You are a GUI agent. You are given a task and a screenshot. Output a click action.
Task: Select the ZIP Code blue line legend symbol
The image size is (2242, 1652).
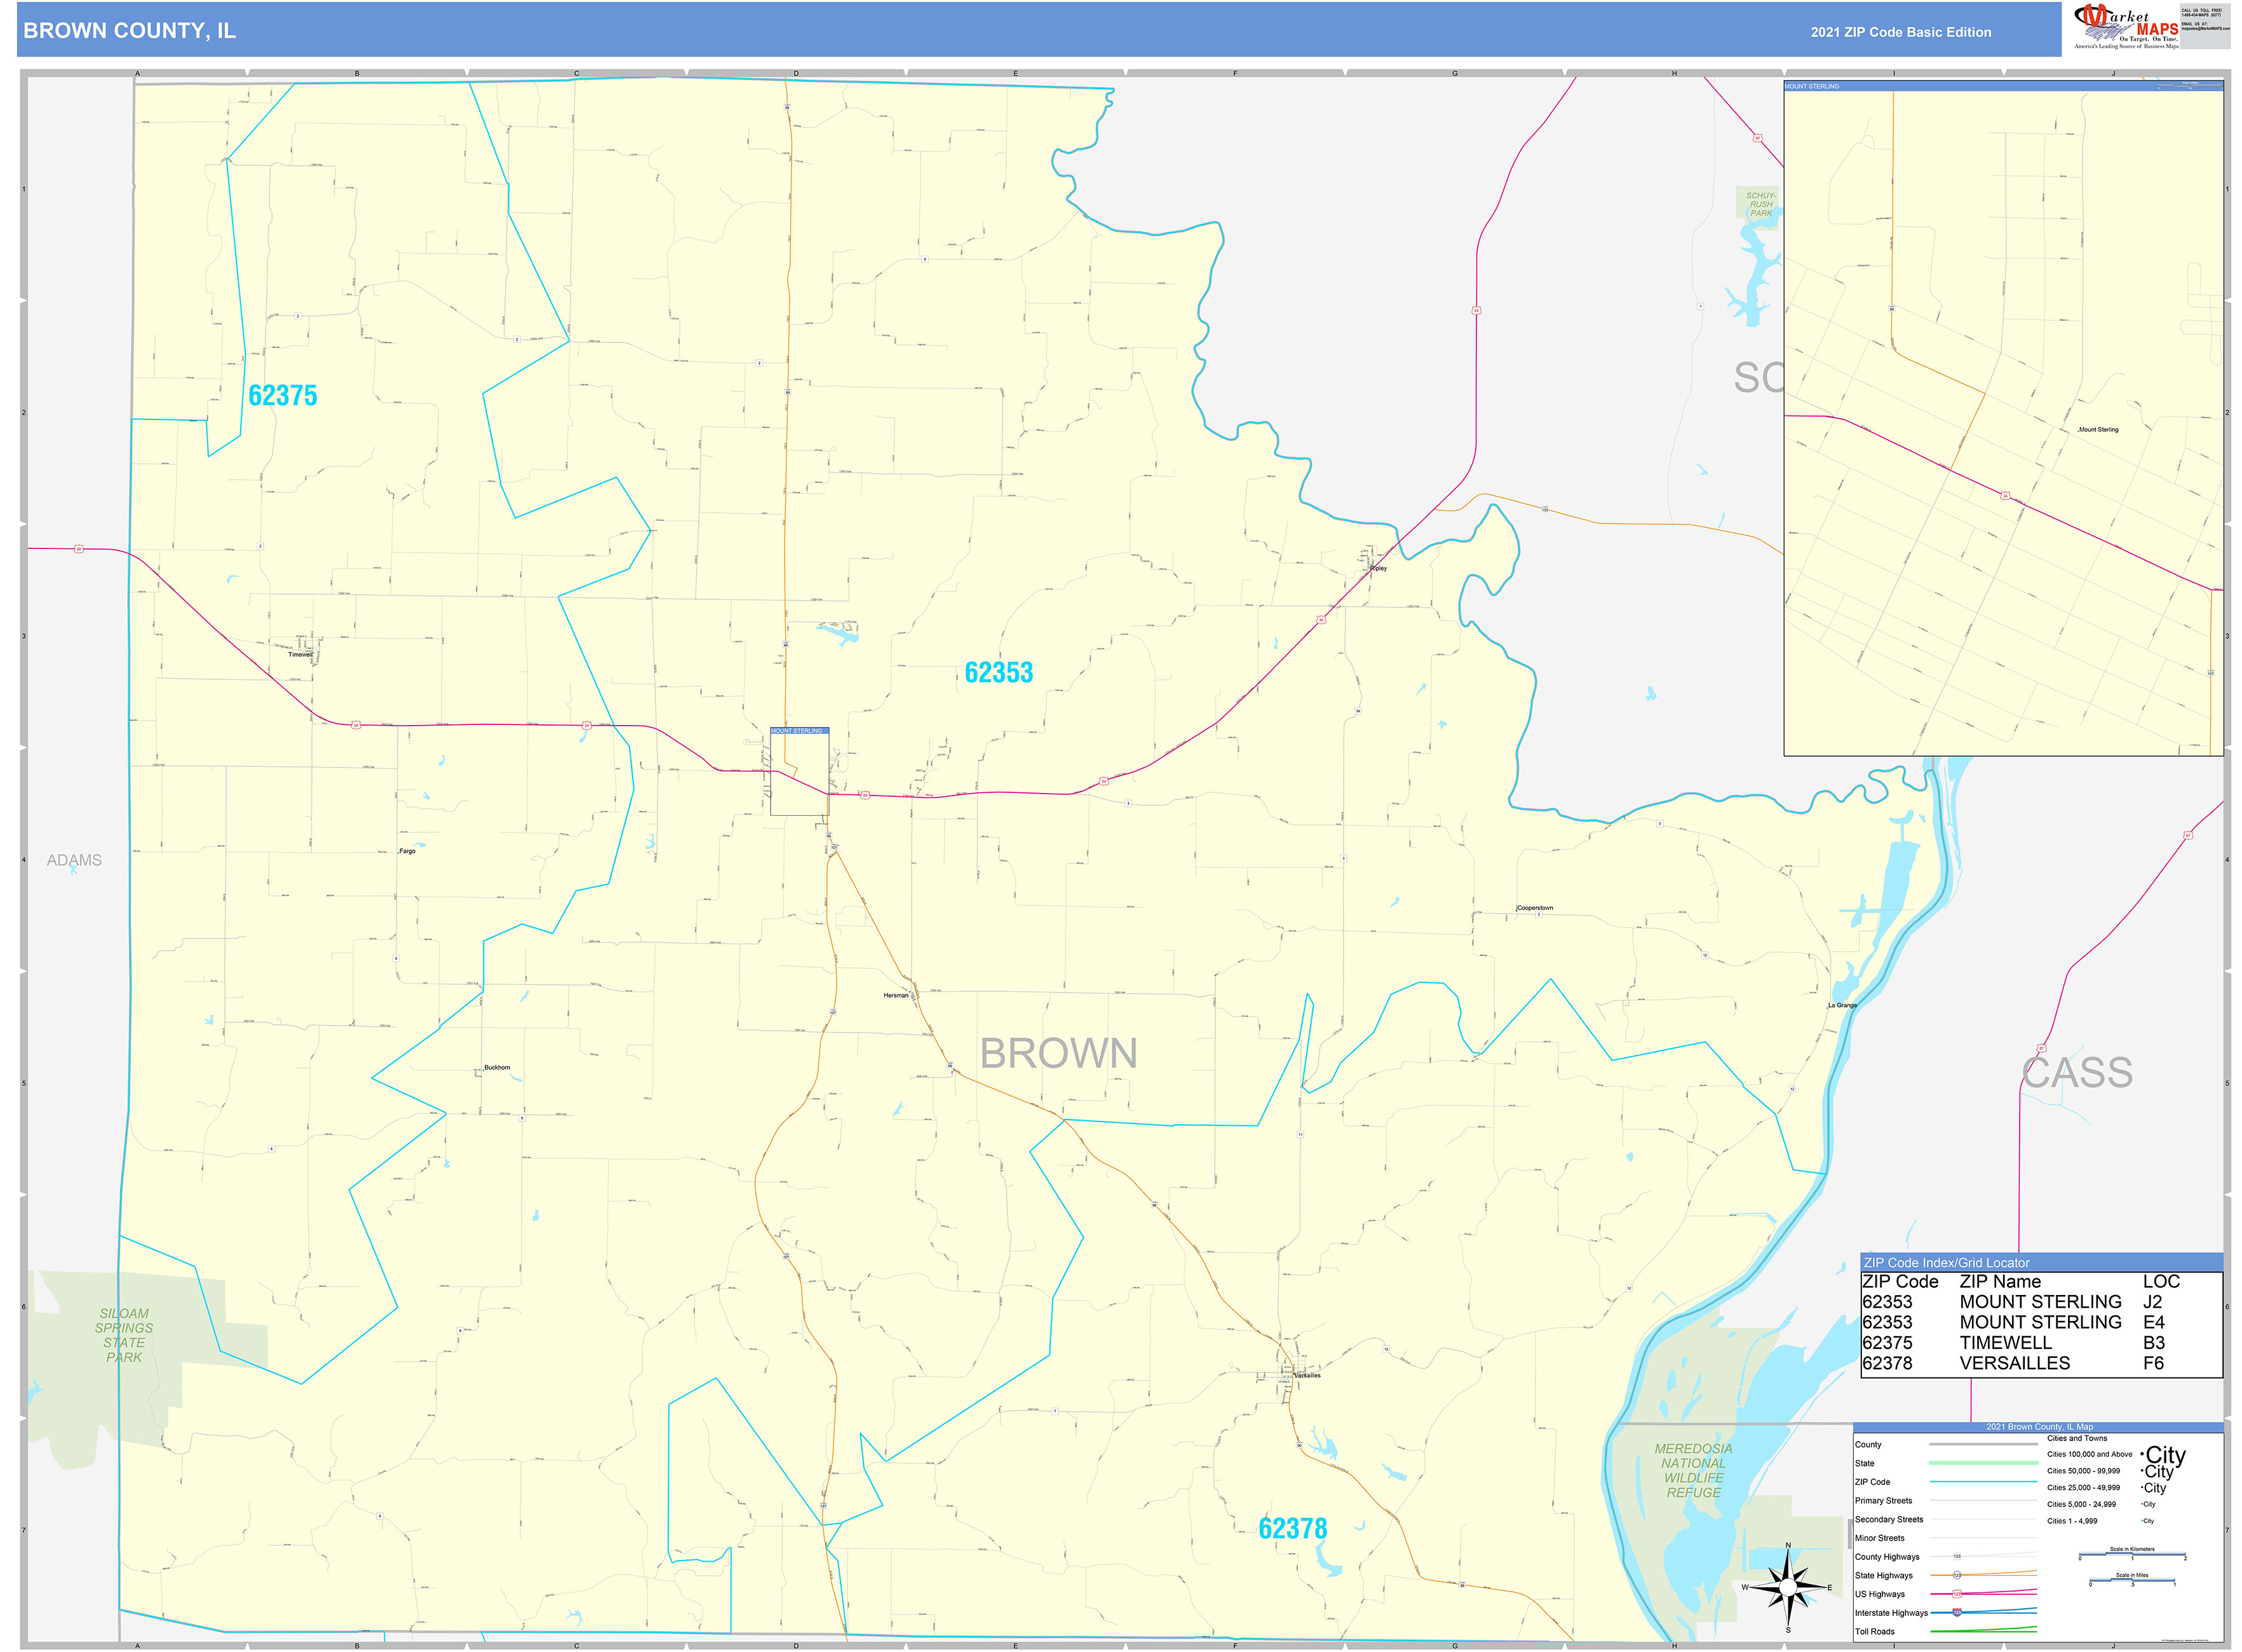pos(1985,1481)
